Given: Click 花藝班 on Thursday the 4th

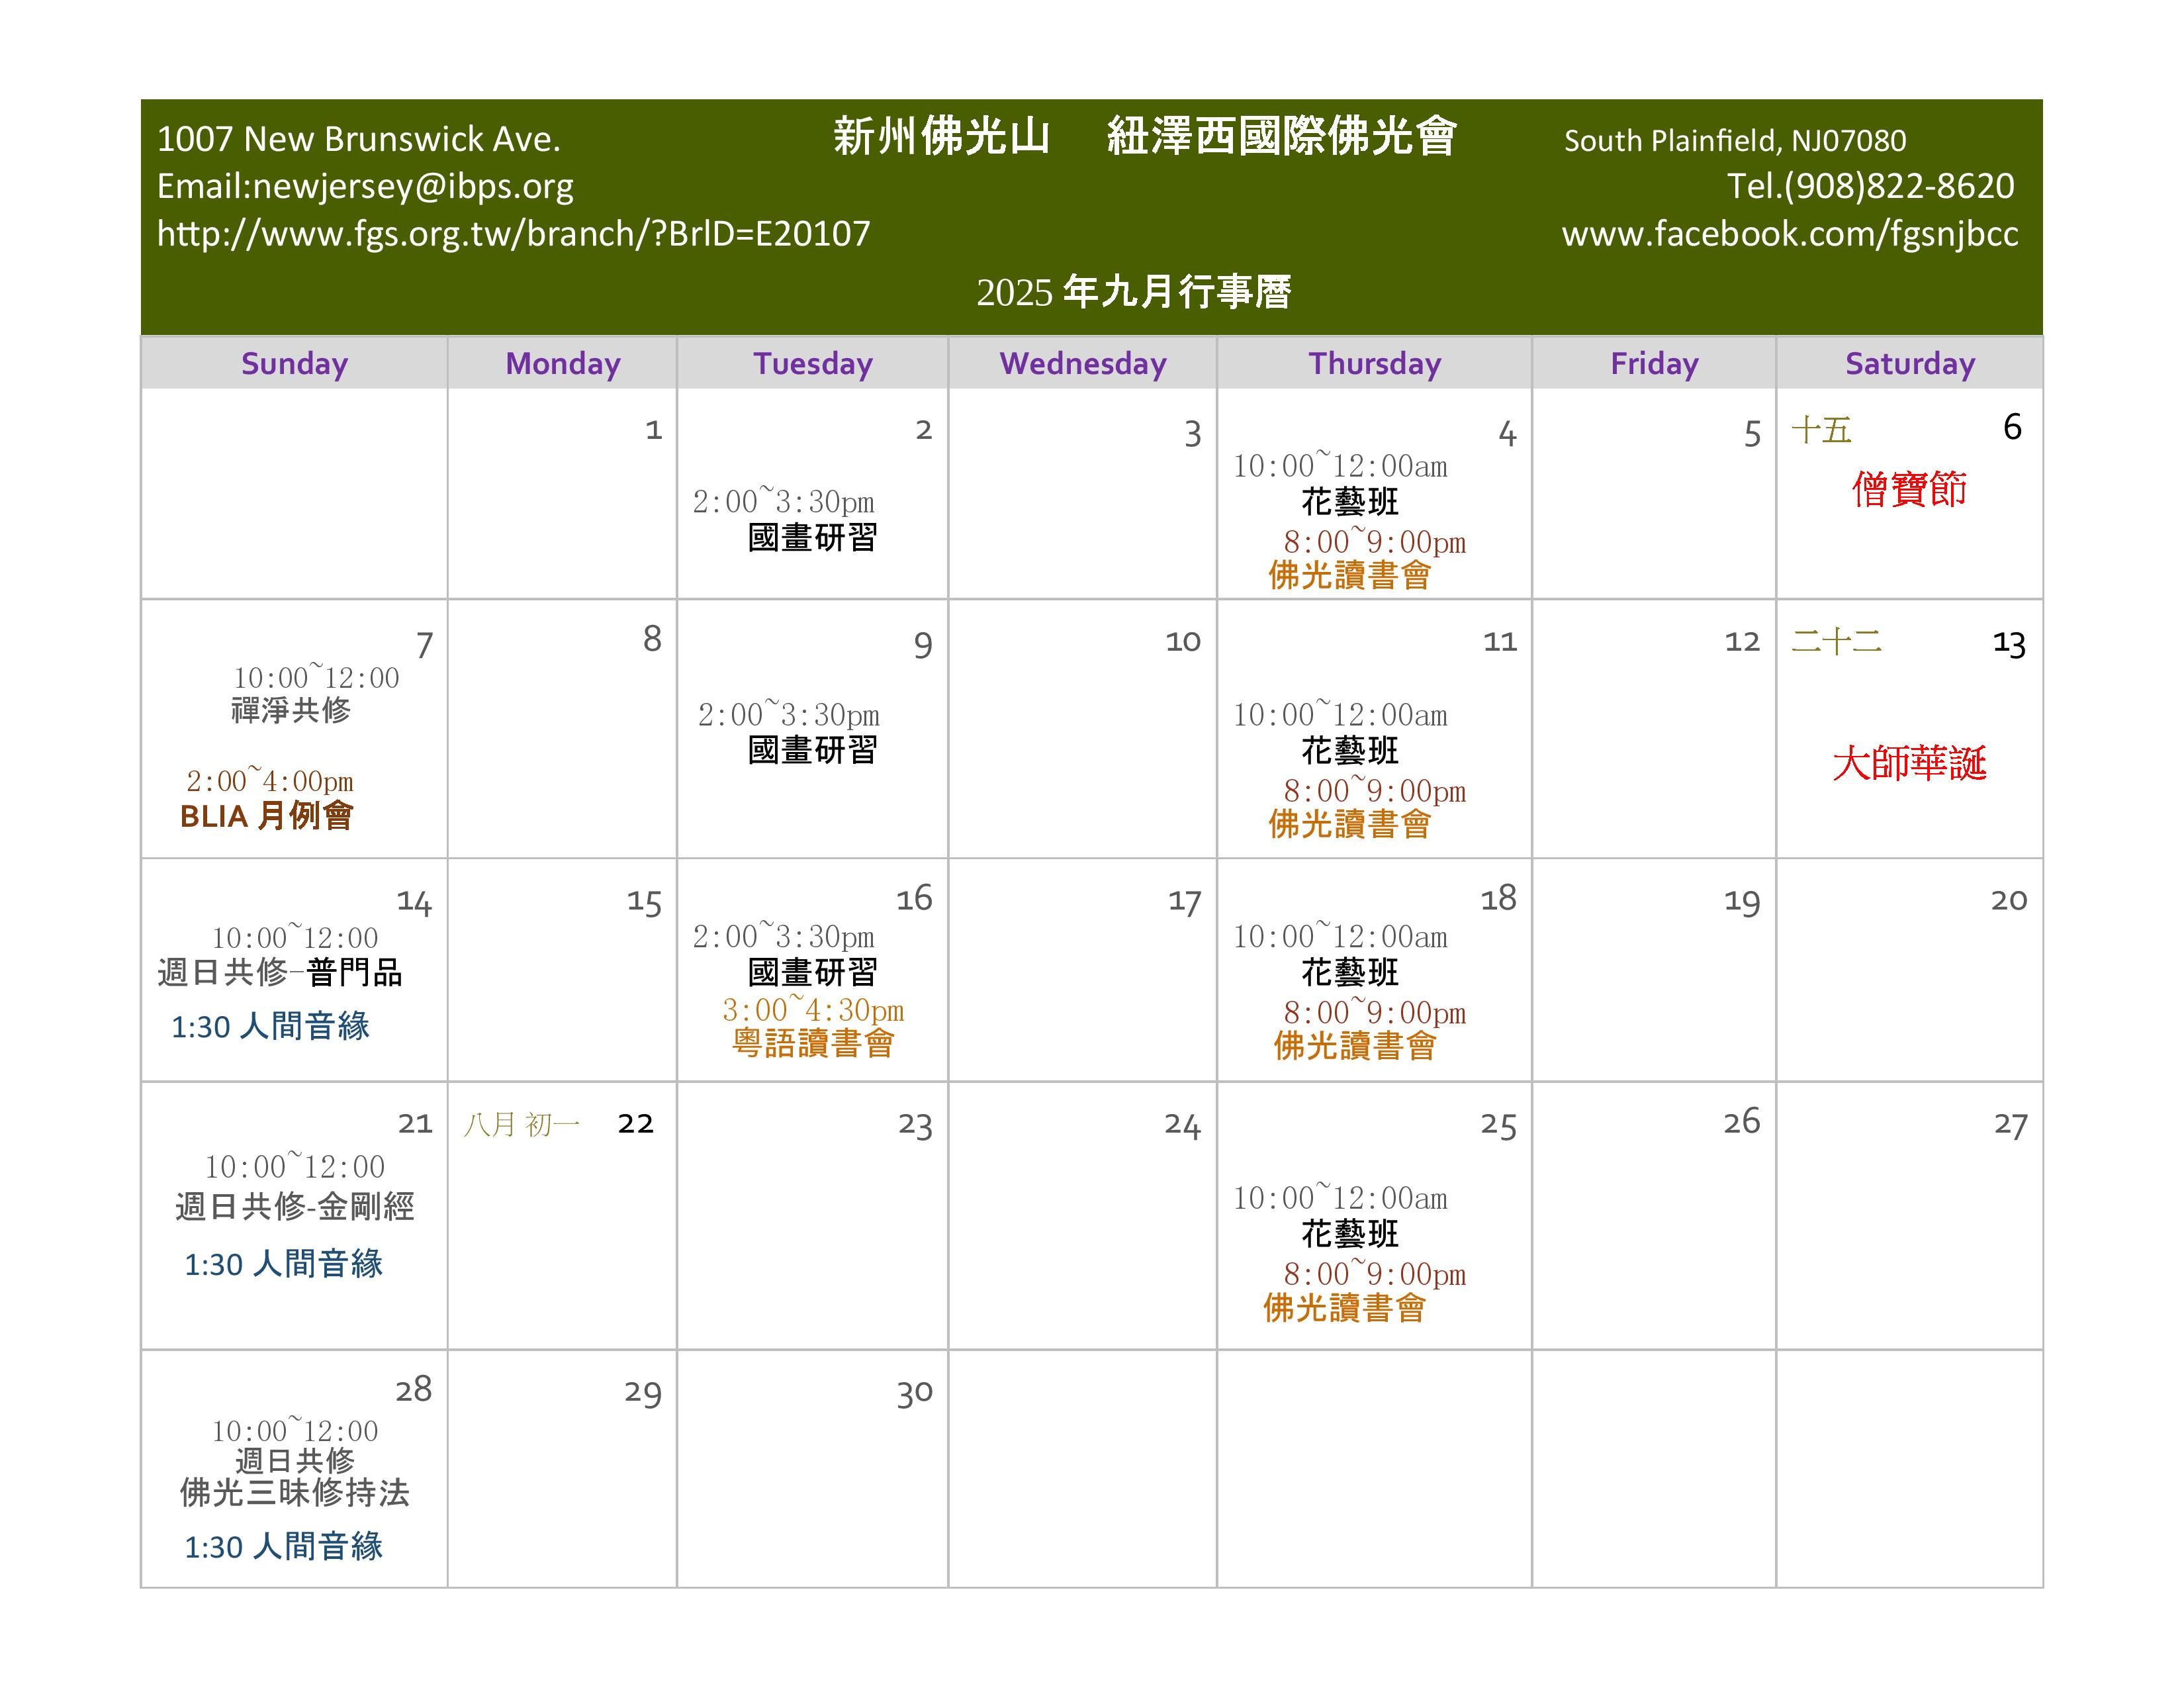Looking at the screenshot, I should (1349, 502).
